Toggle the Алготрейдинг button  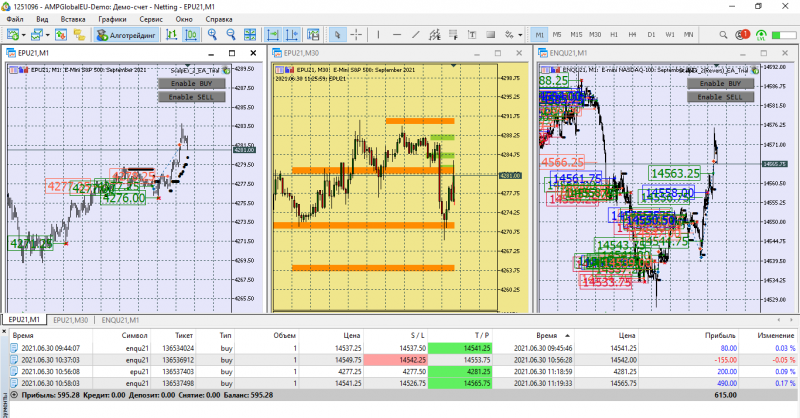pyautogui.click(x=126, y=35)
